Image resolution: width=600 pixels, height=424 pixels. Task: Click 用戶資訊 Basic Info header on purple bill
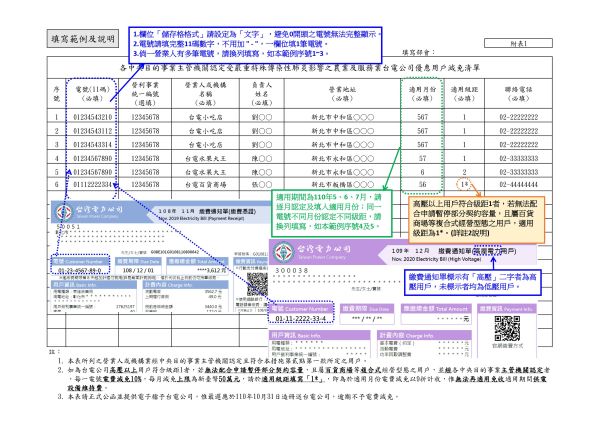(x=320, y=335)
